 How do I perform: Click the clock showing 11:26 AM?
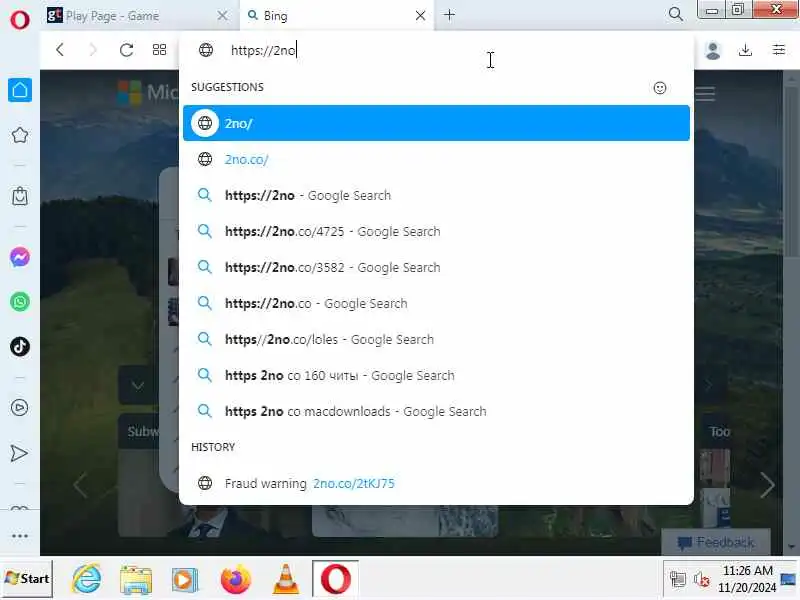click(747, 570)
